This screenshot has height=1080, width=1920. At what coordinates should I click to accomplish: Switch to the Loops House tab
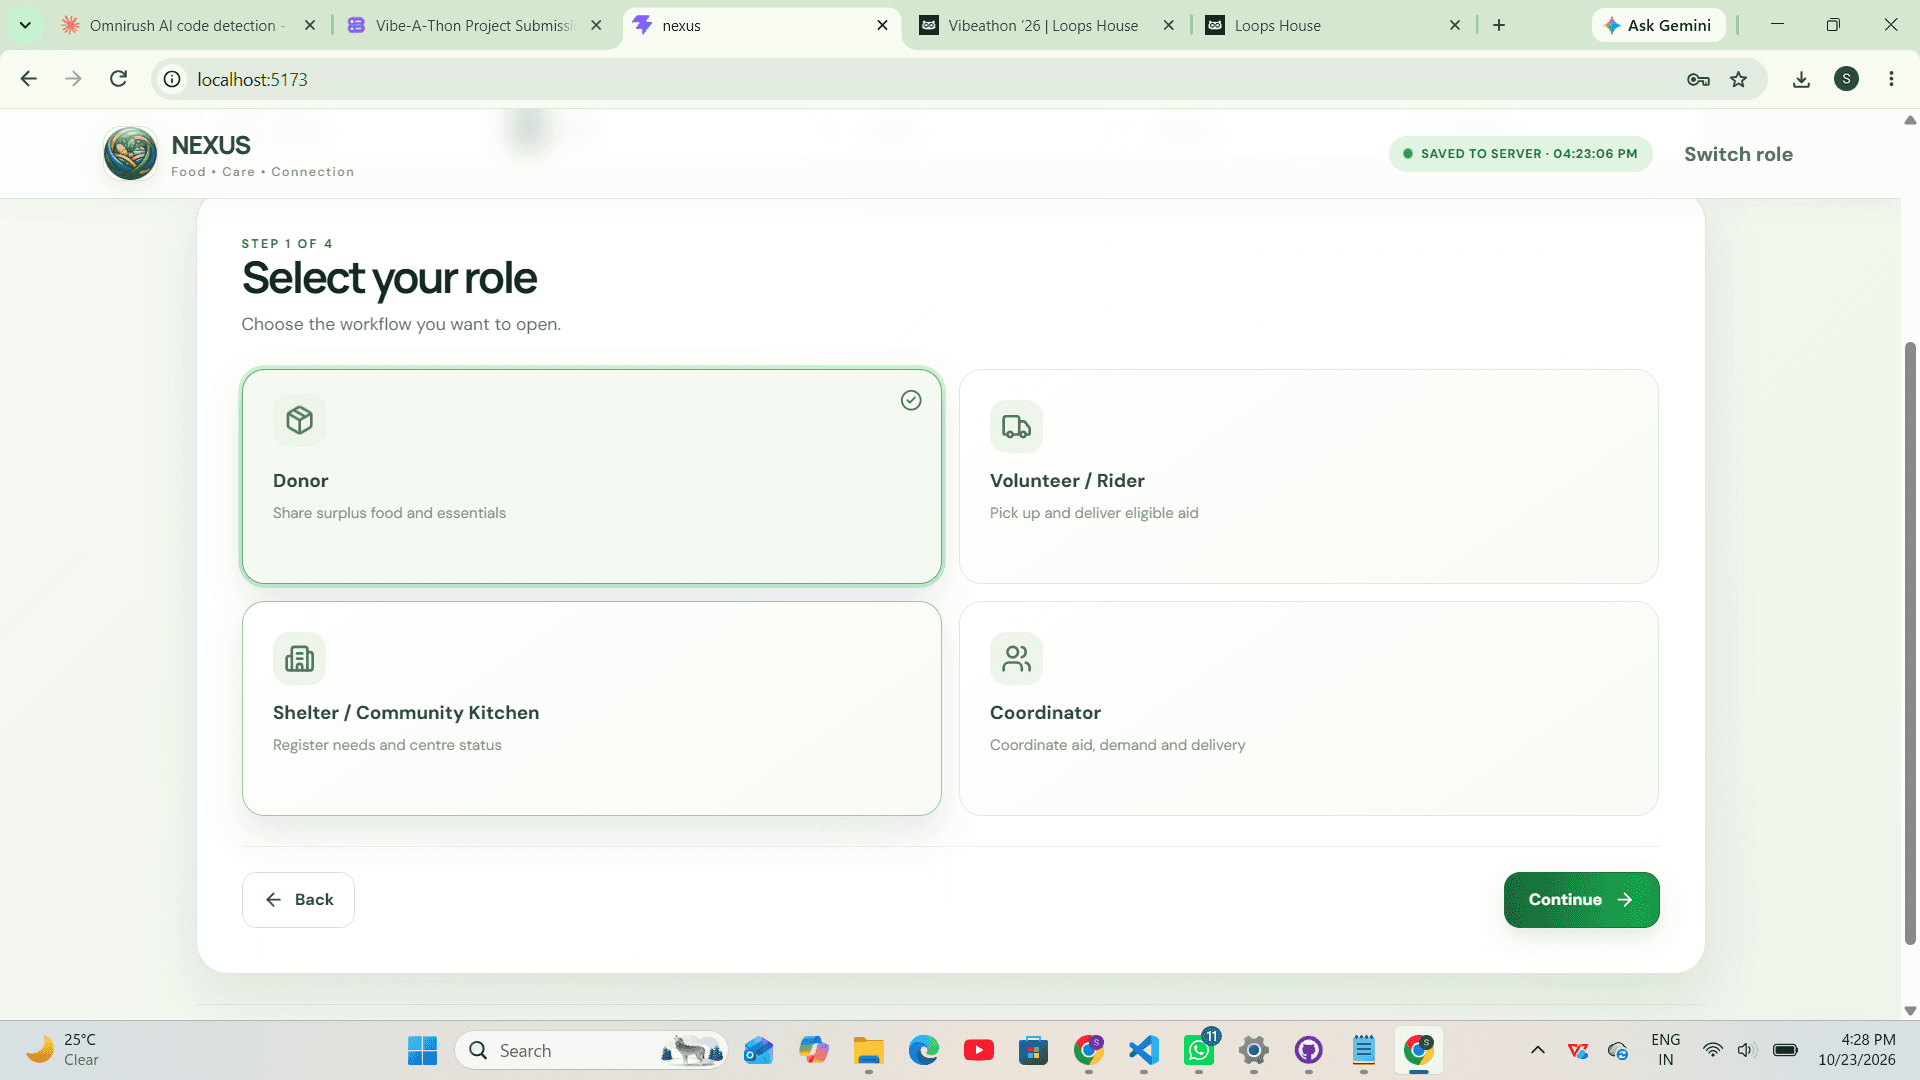1333,26
